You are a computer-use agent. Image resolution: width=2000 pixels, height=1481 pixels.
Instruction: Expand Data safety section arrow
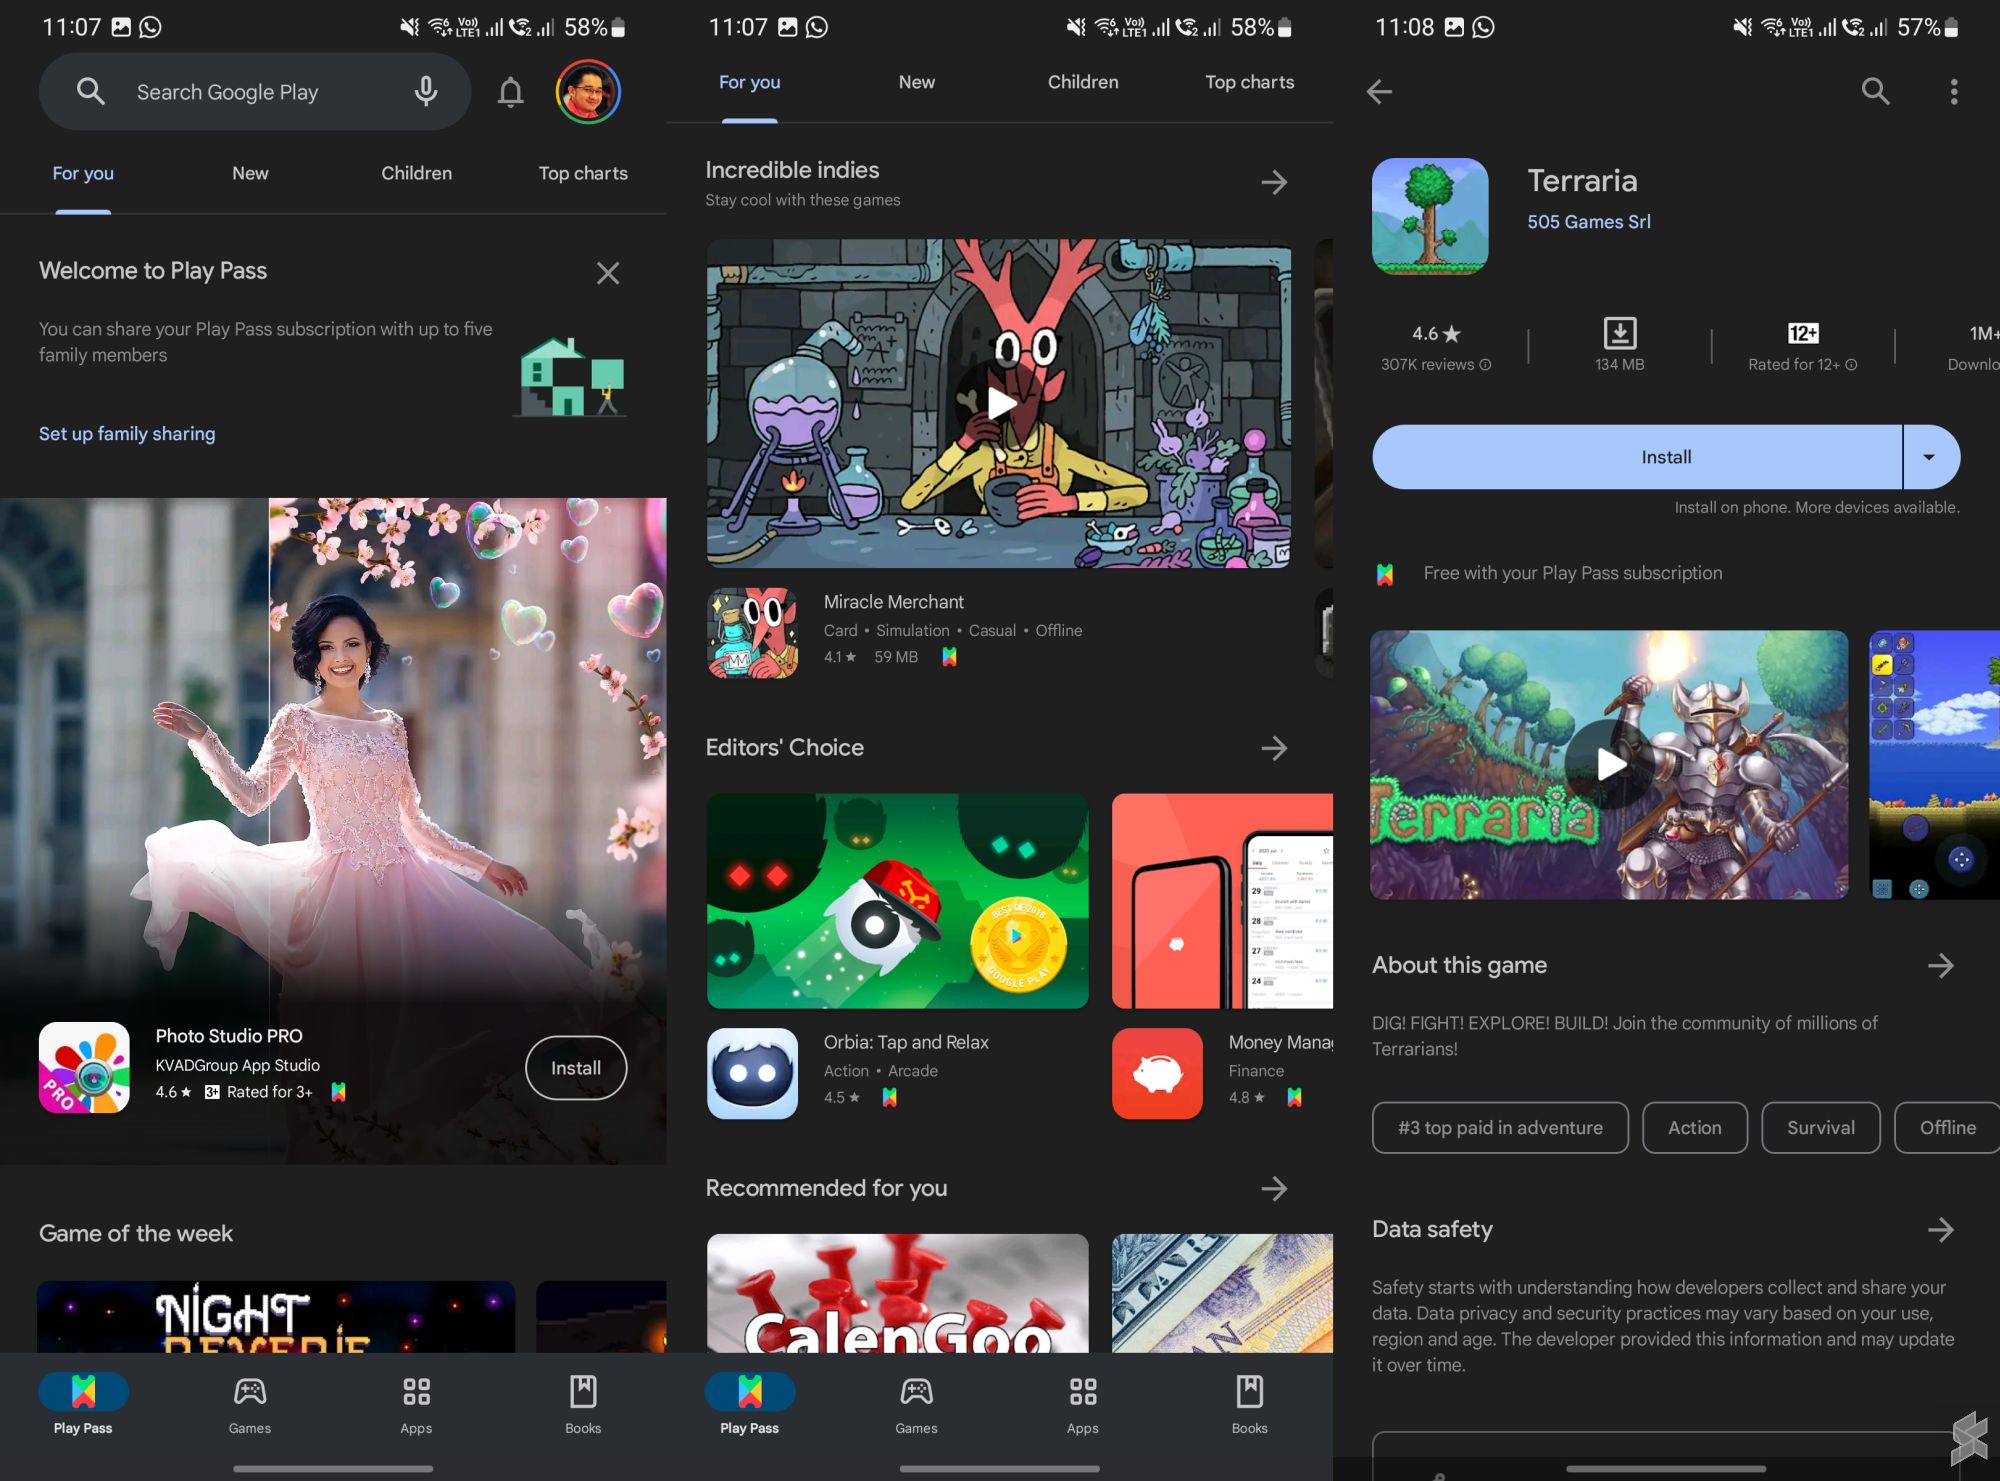pyautogui.click(x=1940, y=1229)
